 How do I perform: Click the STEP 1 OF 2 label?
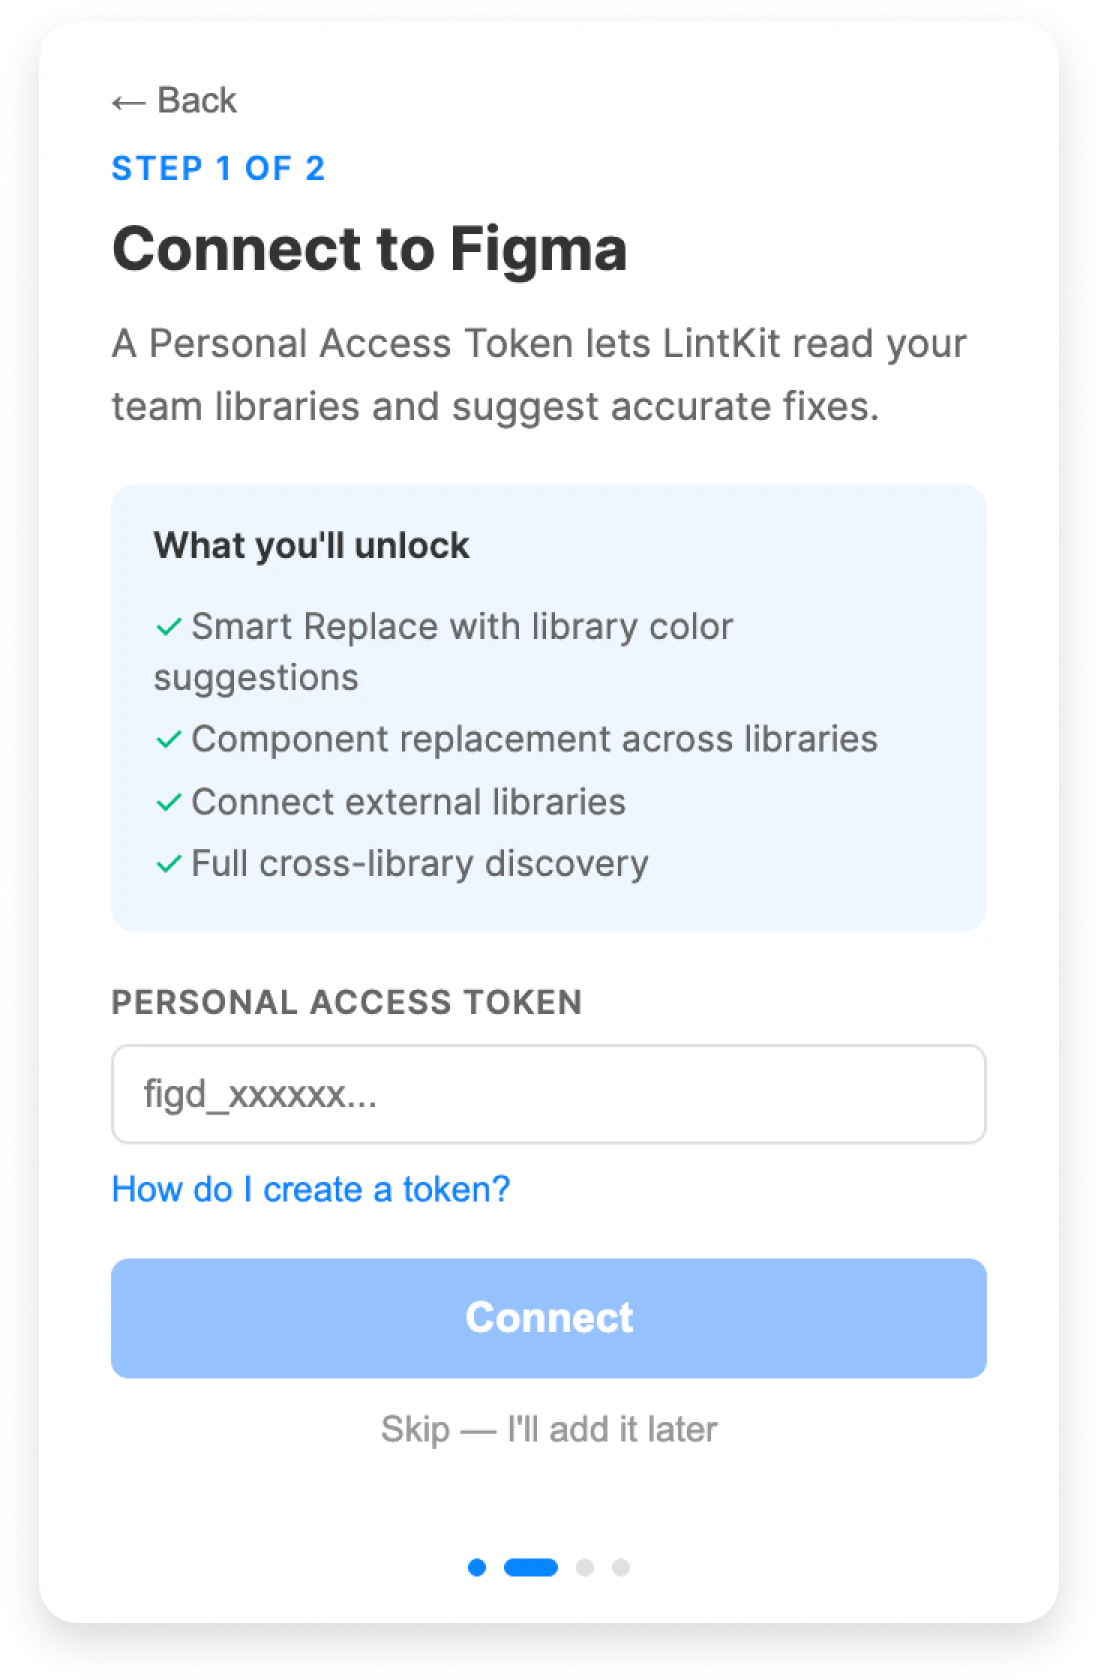pyautogui.click(x=218, y=168)
